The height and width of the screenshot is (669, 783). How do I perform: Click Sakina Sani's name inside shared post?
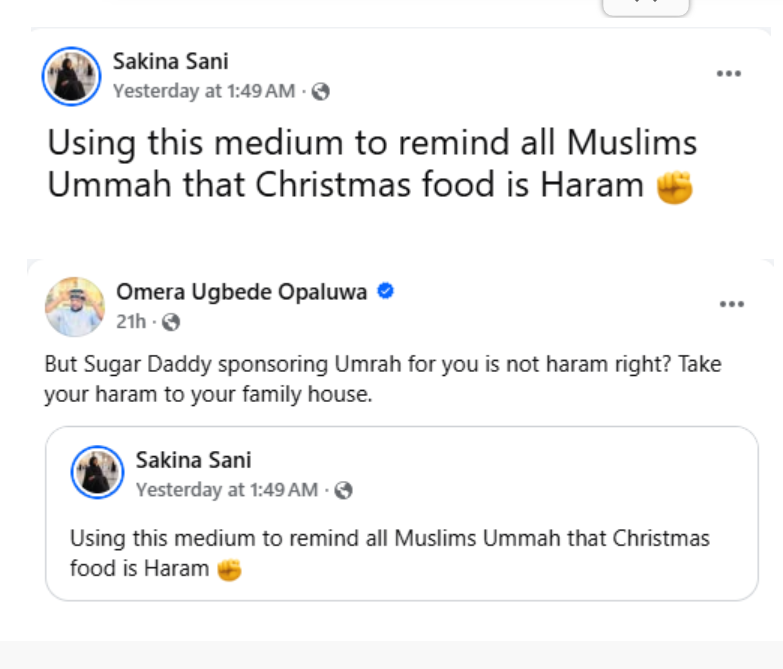(x=193, y=460)
